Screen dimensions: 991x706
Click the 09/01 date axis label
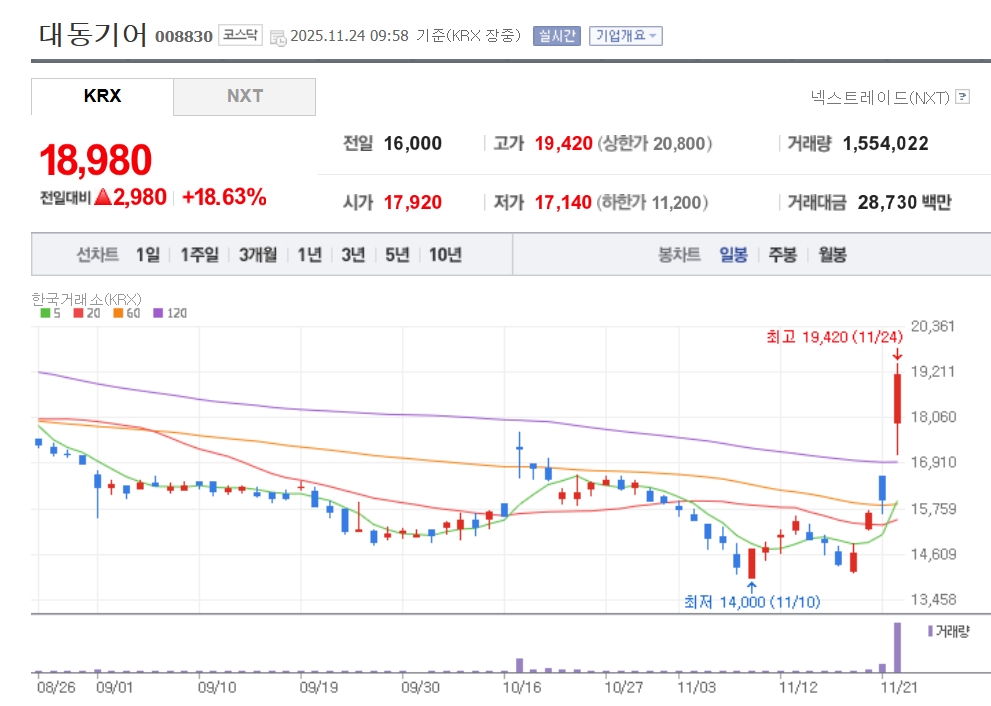pos(114,688)
